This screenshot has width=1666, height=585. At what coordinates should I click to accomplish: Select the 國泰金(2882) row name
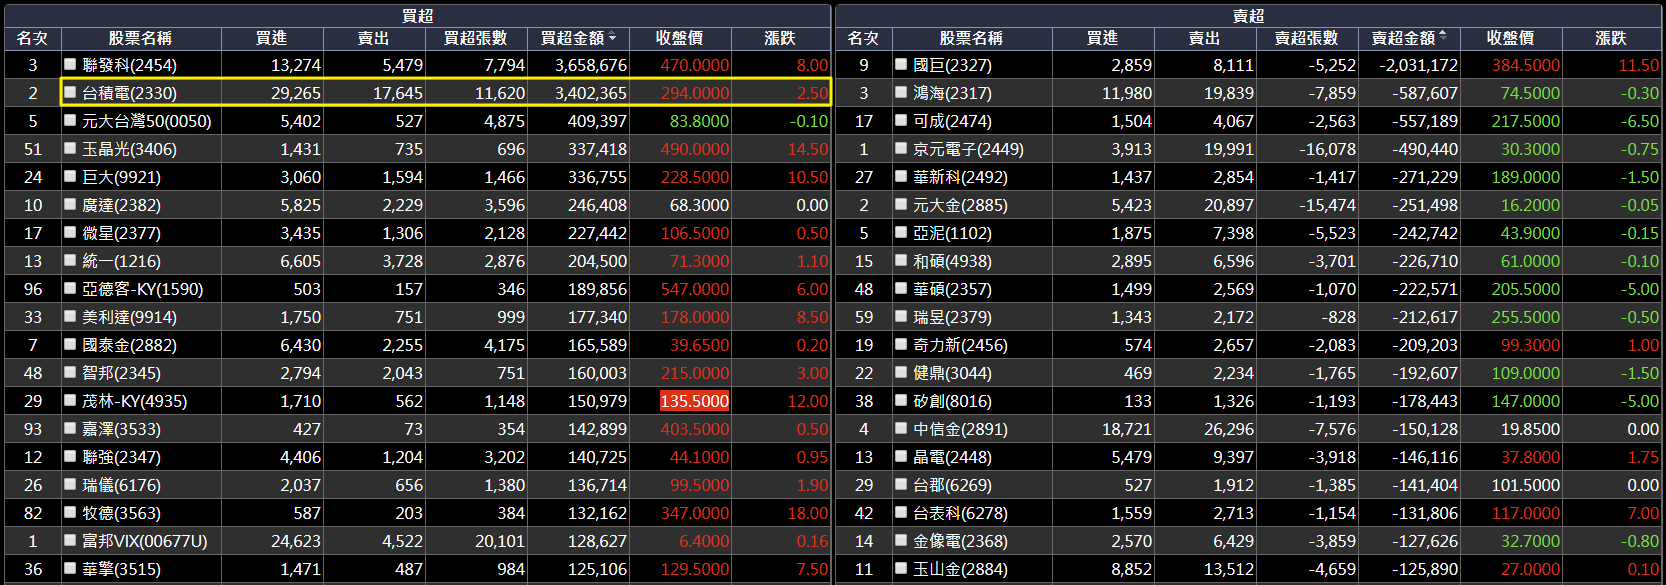point(129,345)
